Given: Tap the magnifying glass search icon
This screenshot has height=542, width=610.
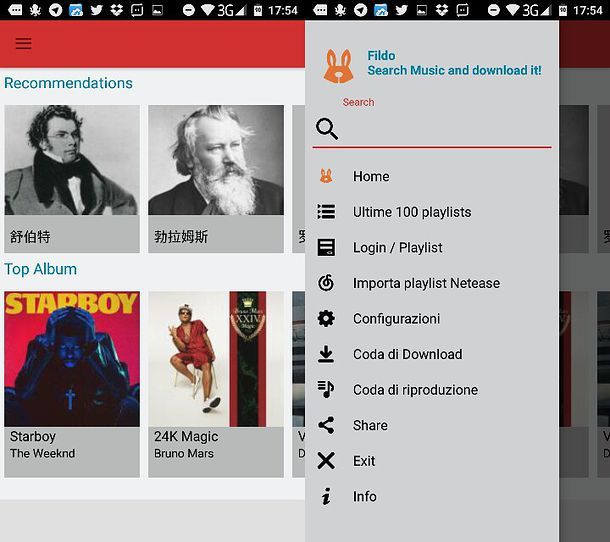Looking at the screenshot, I should coord(327,129).
